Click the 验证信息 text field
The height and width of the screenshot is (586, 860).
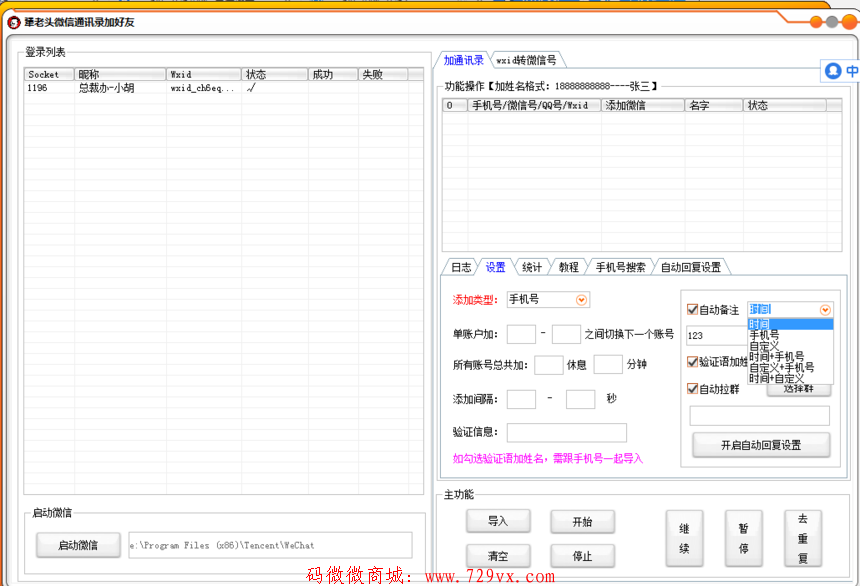pos(567,432)
